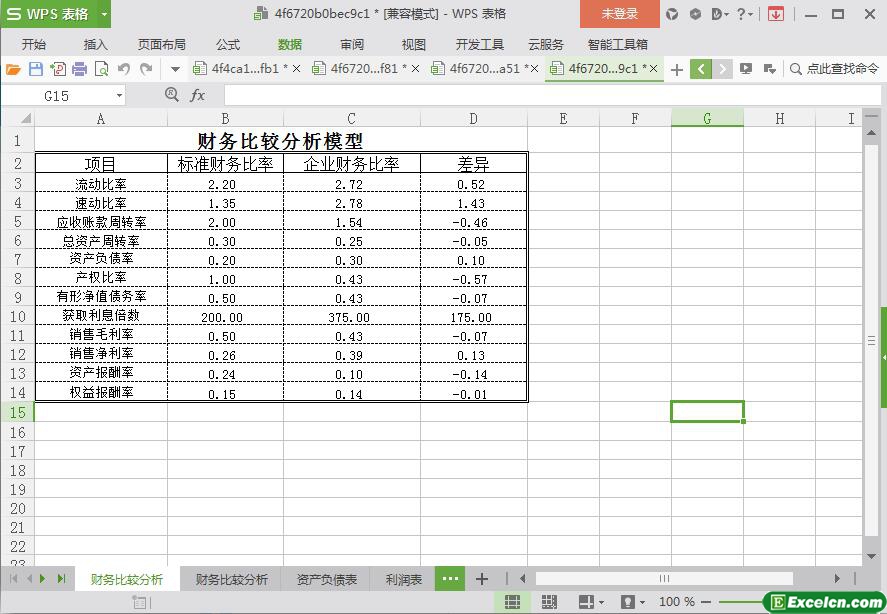The image size is (887, 614).
Task: Click the 未登录 login button
Action: 619,14
